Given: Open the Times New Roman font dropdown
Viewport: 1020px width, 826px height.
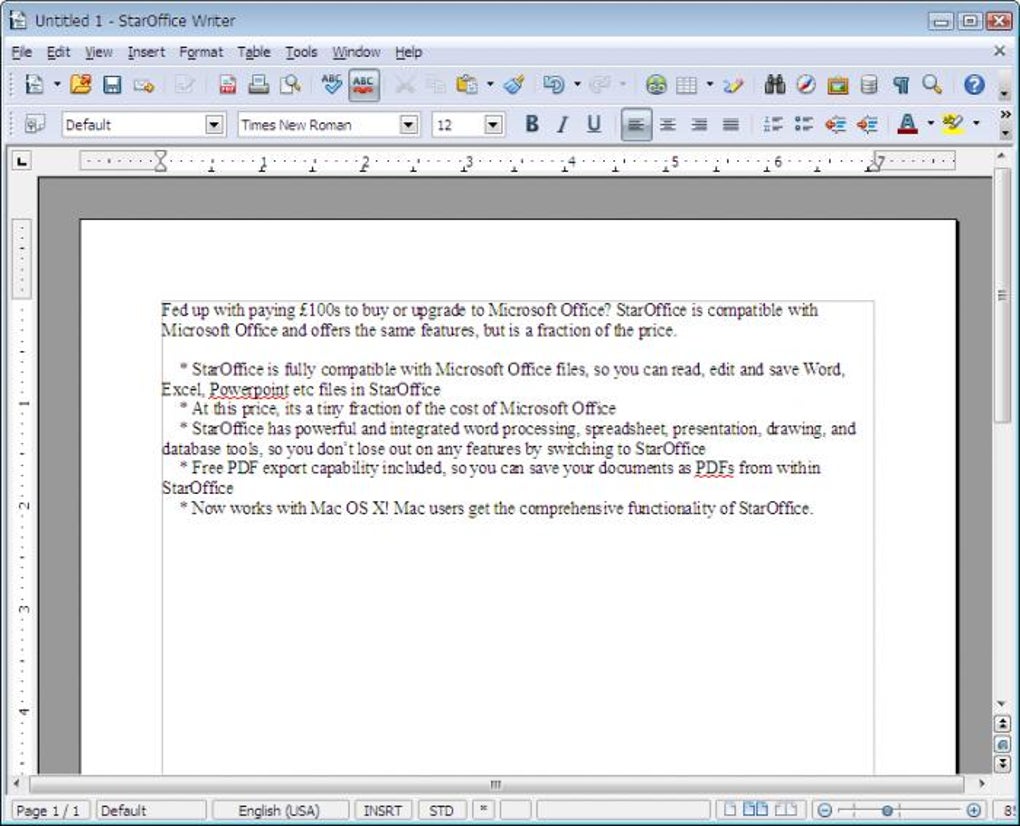Looking at the screenshot, I should click(409, 124).
